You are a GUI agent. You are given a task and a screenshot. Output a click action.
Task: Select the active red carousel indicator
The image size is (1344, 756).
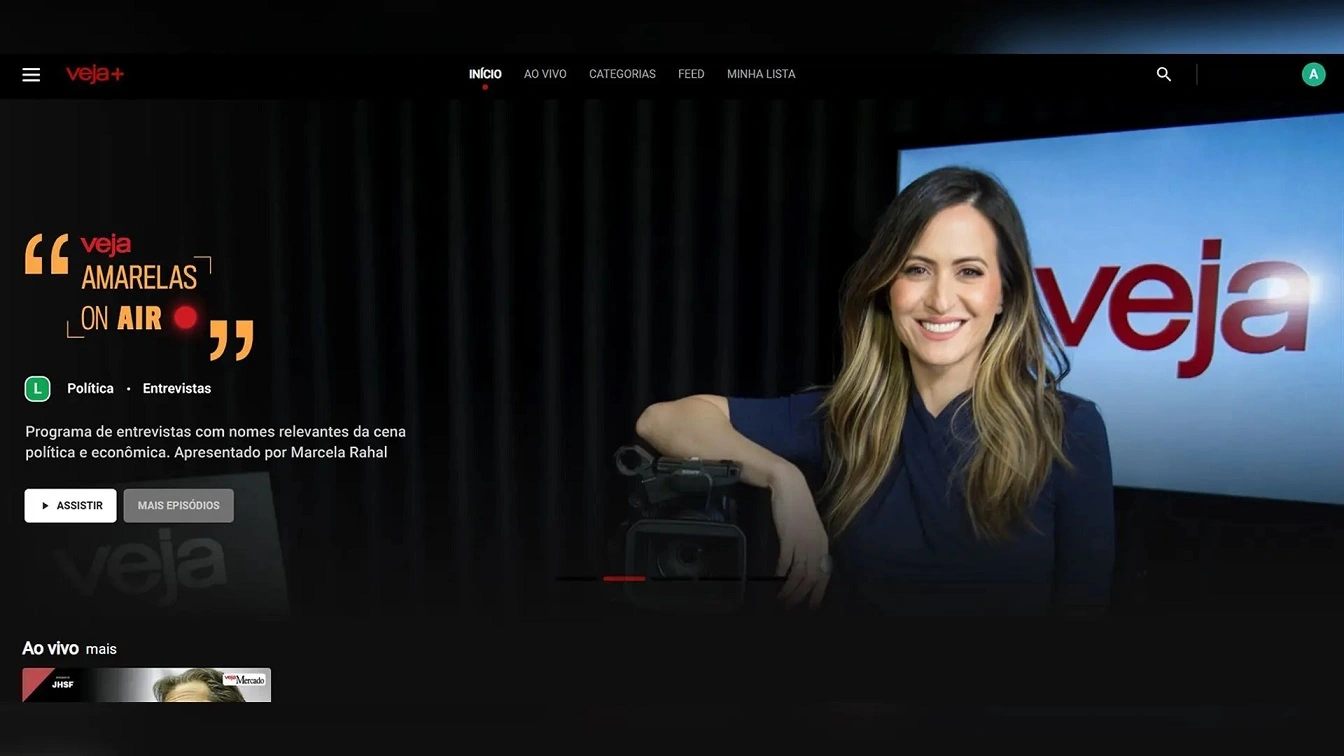[624, 579]
